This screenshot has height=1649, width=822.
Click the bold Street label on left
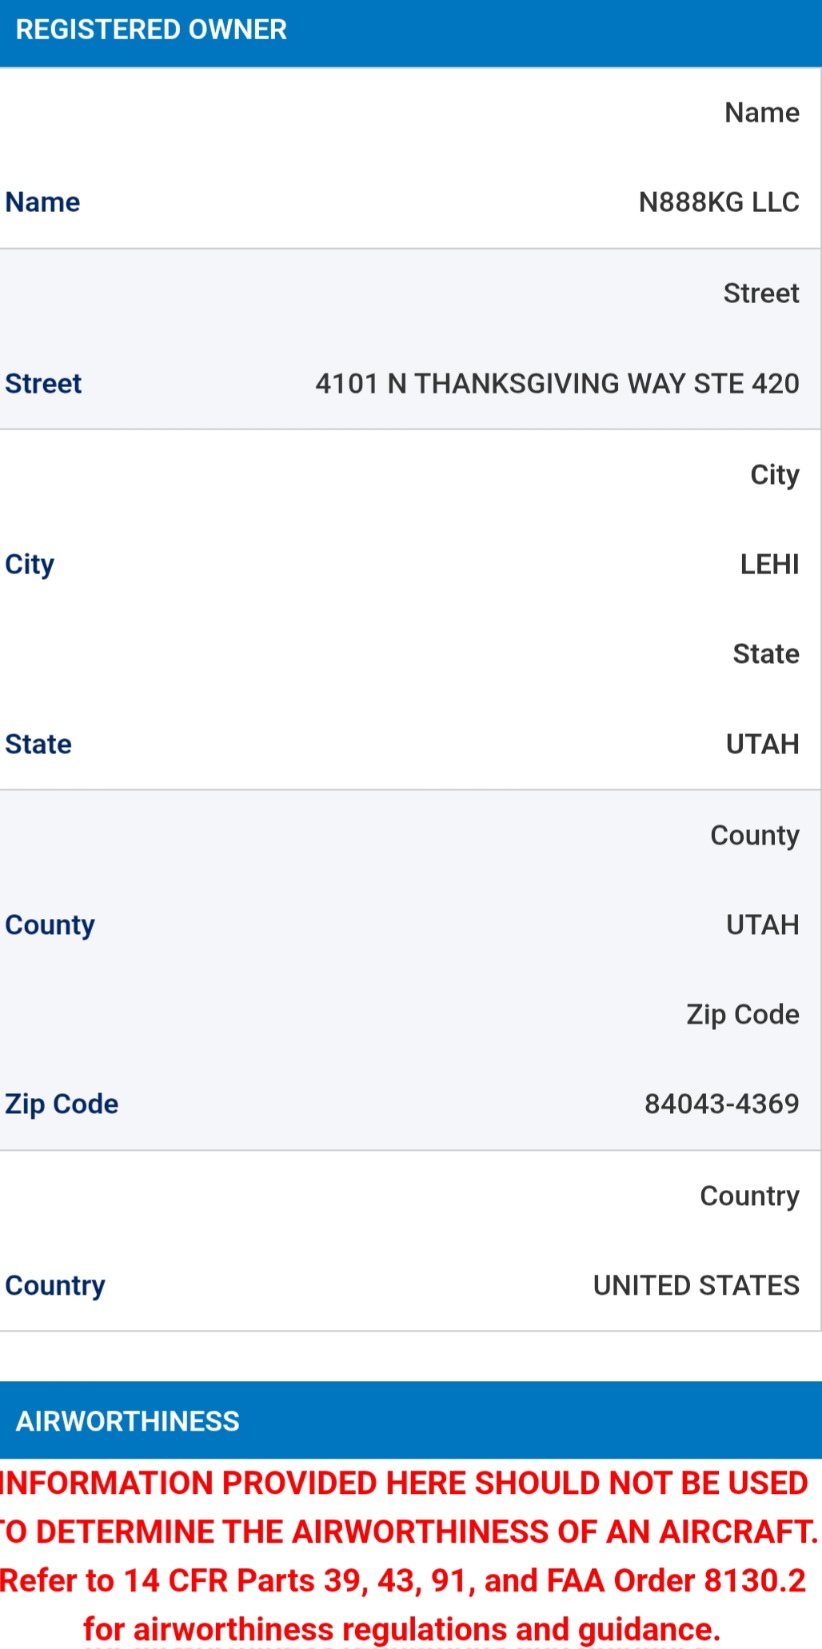(x=43, y=383)
